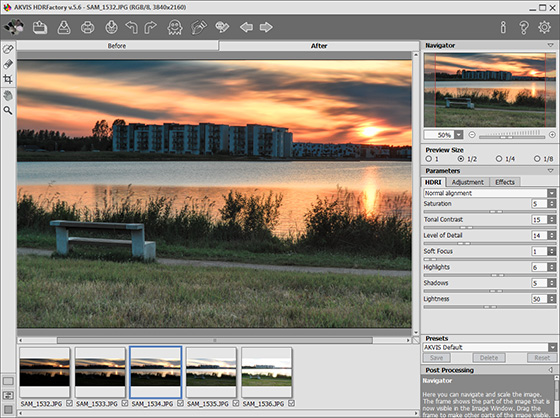Open the preferences gear icon
Viewport: 560px width, 418px height.
(544, 27)
